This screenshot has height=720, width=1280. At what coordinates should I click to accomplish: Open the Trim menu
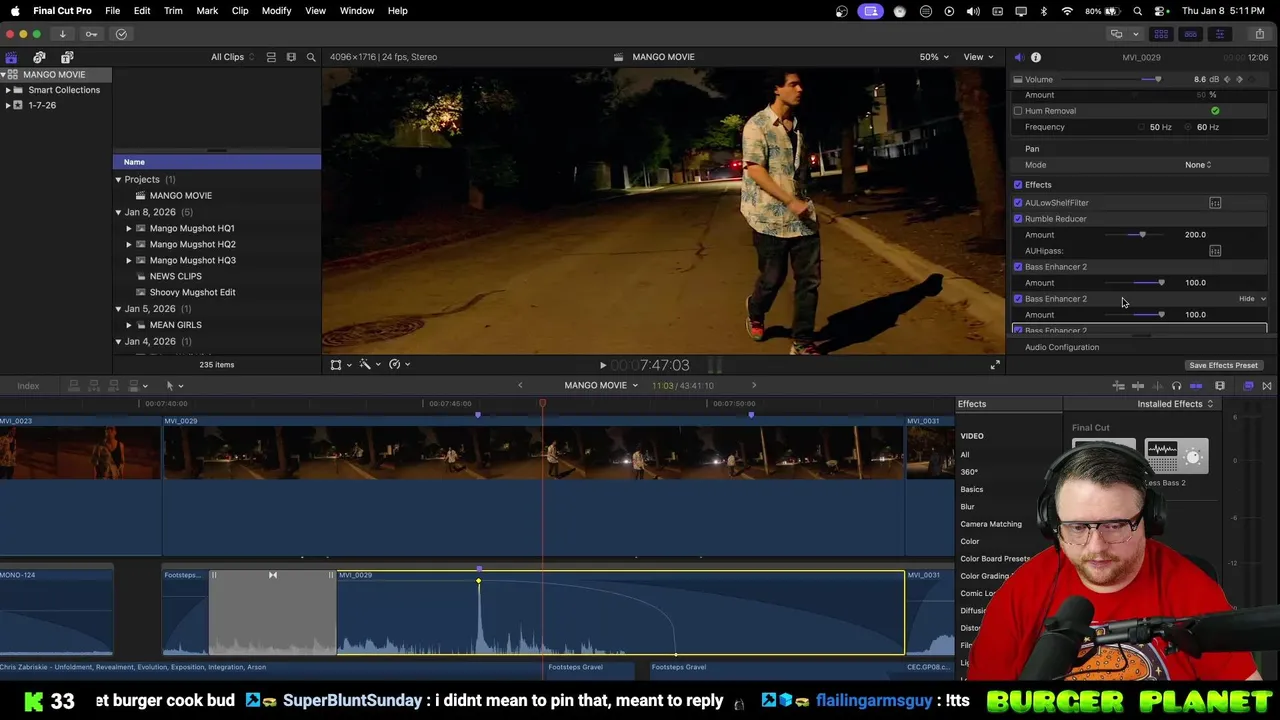173,11
